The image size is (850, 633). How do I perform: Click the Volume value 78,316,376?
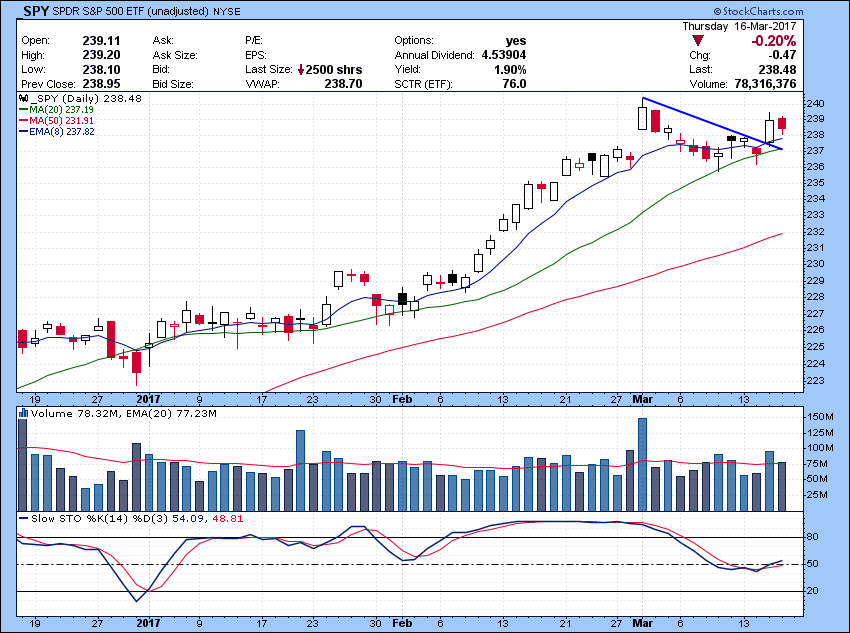[x=765, y=84]
